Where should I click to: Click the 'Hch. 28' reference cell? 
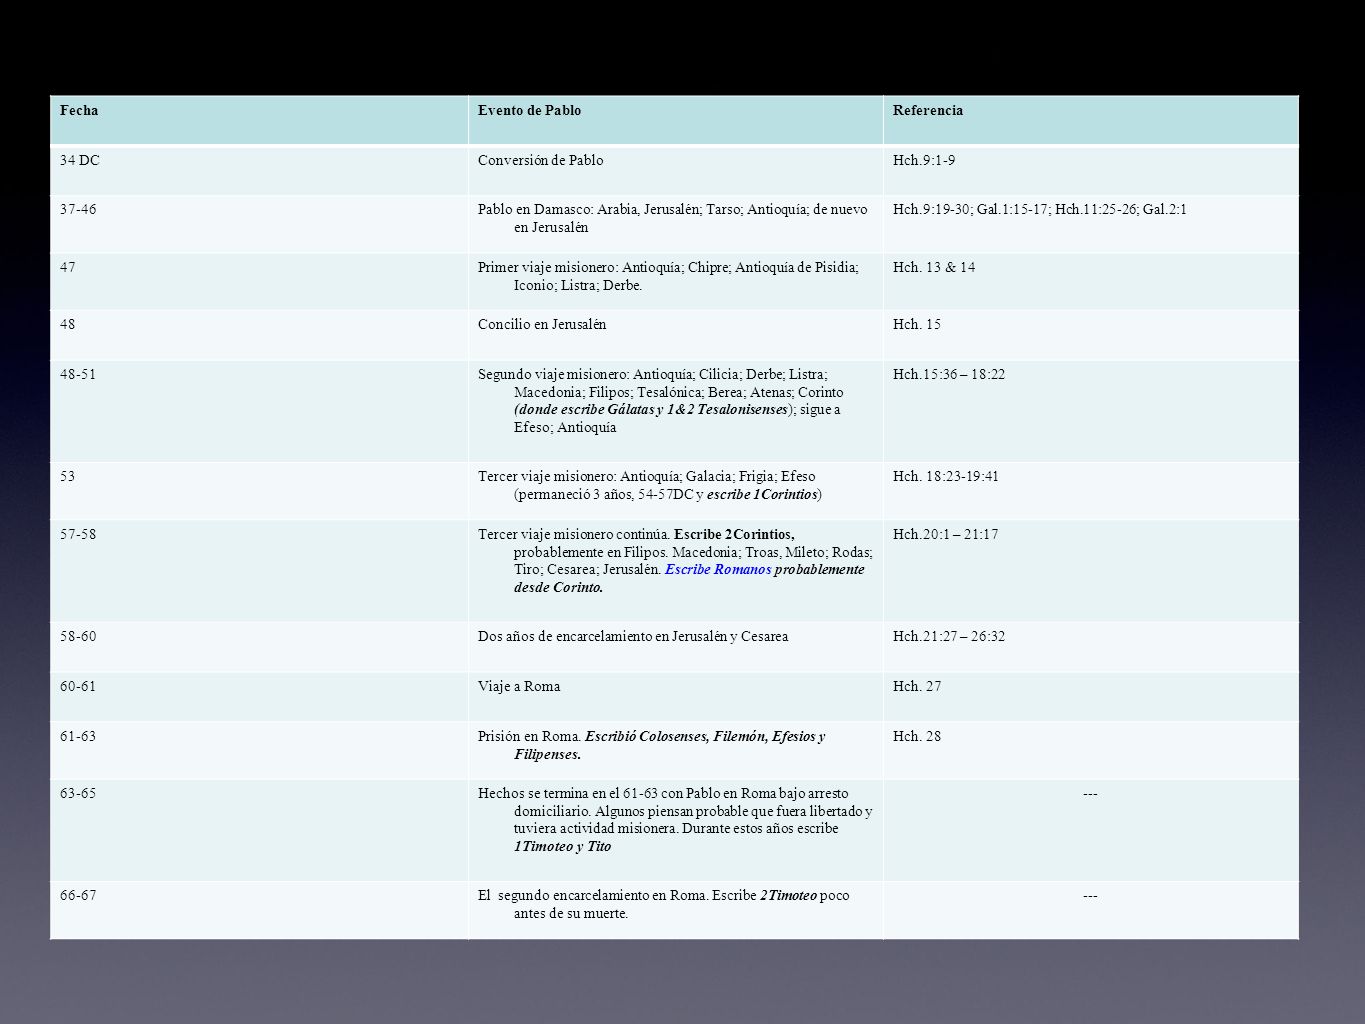click(x=1091, y=750)
